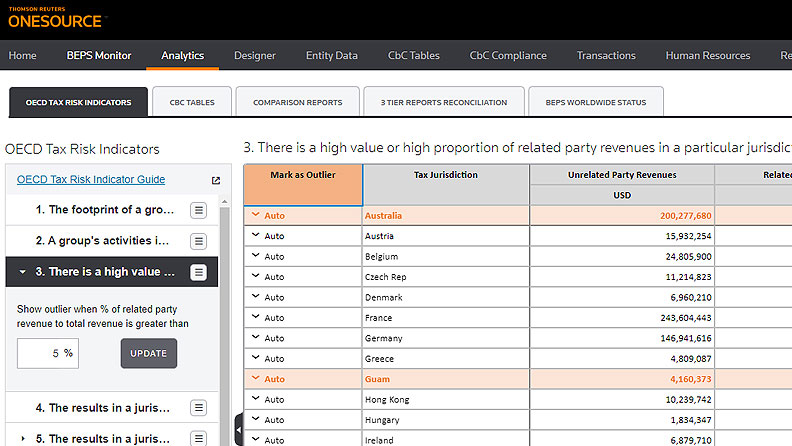792x446 pixels.
Task: Collapse the left panel with splitter arrow
Action: click(238, 430)
